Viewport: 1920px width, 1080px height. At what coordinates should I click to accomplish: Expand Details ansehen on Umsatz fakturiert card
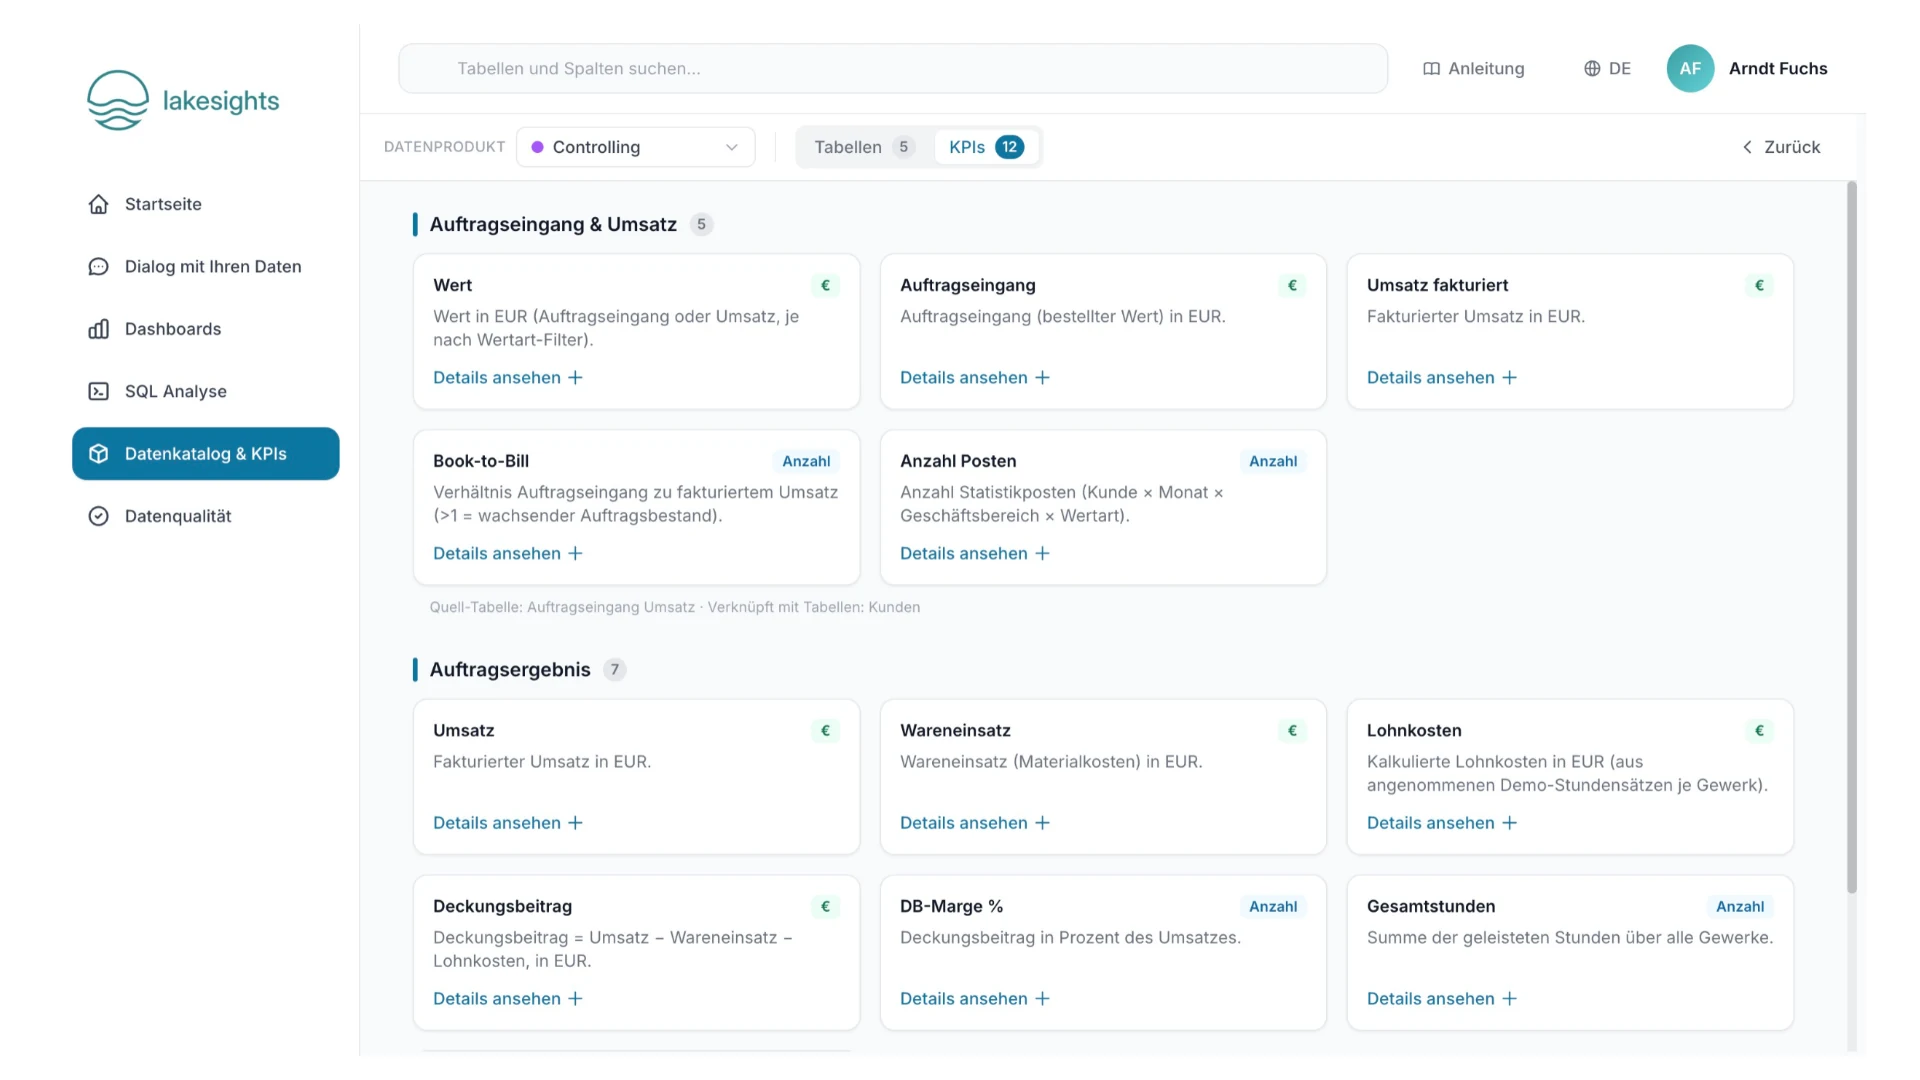1442,378
